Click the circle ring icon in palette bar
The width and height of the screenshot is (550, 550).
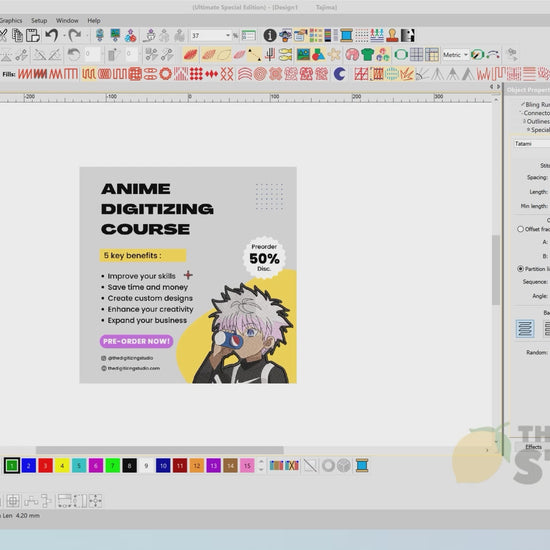point(328,465)
